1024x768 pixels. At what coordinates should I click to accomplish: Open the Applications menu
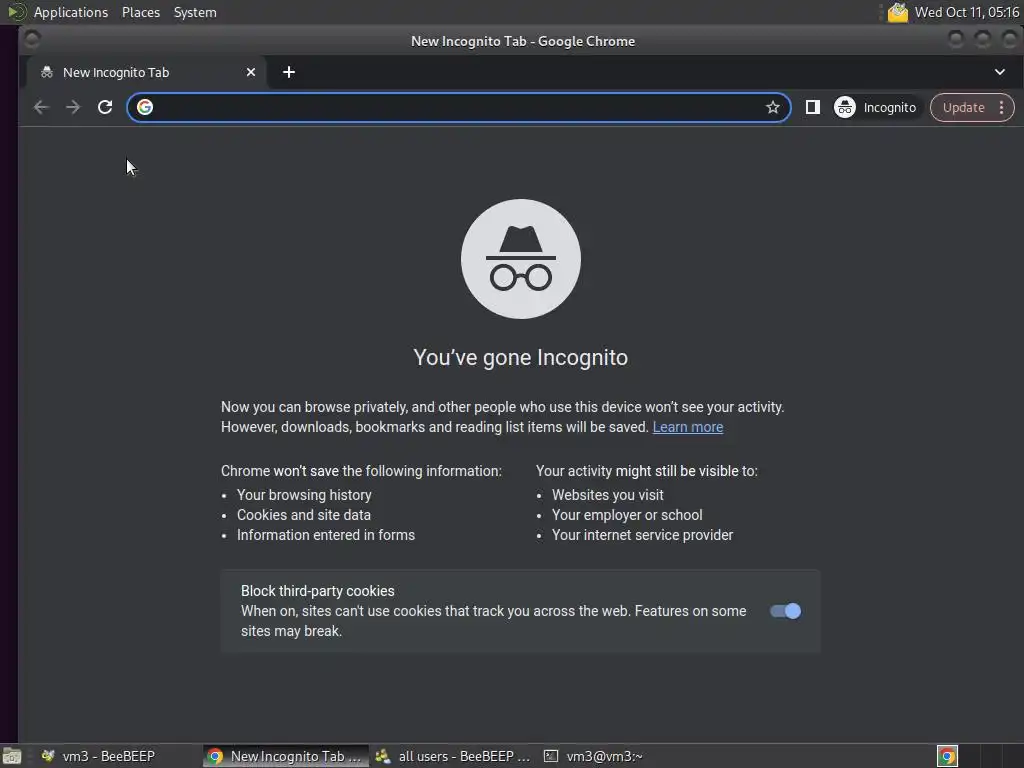click(x=71, y=12)
